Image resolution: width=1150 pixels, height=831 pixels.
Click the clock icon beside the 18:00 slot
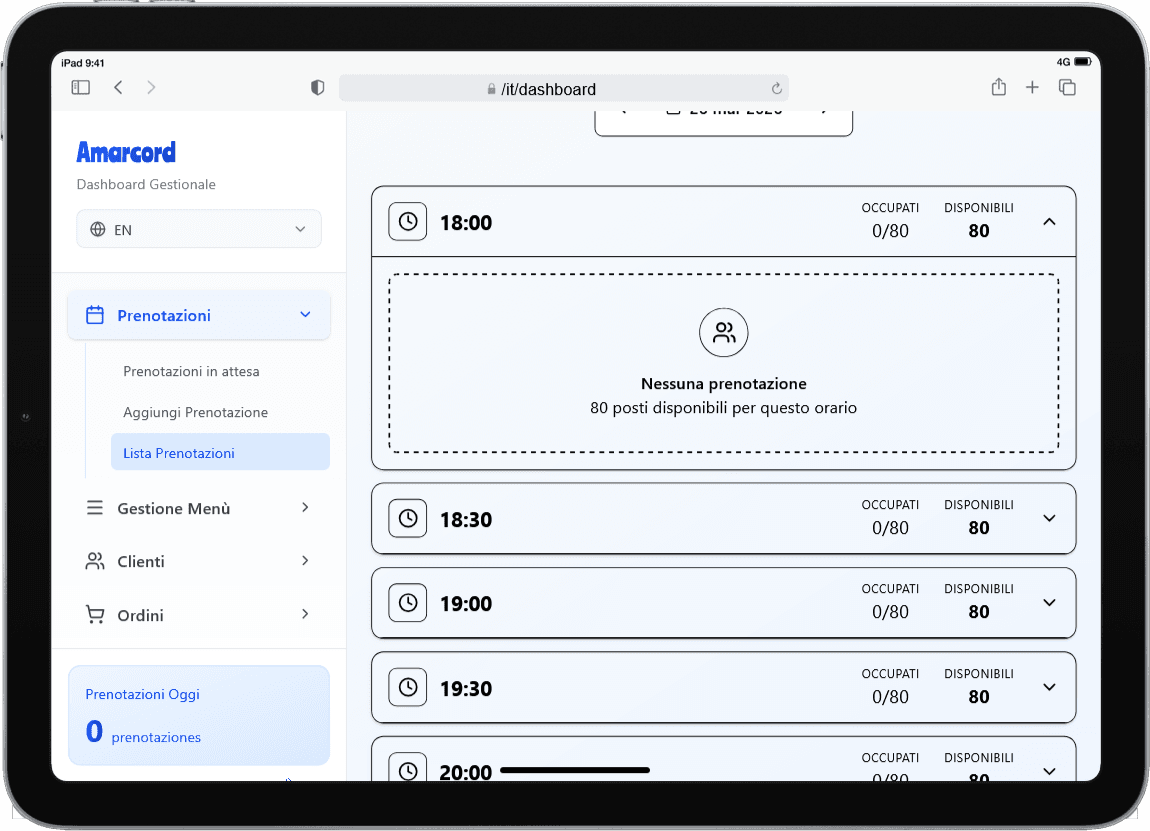coord(407,221)
